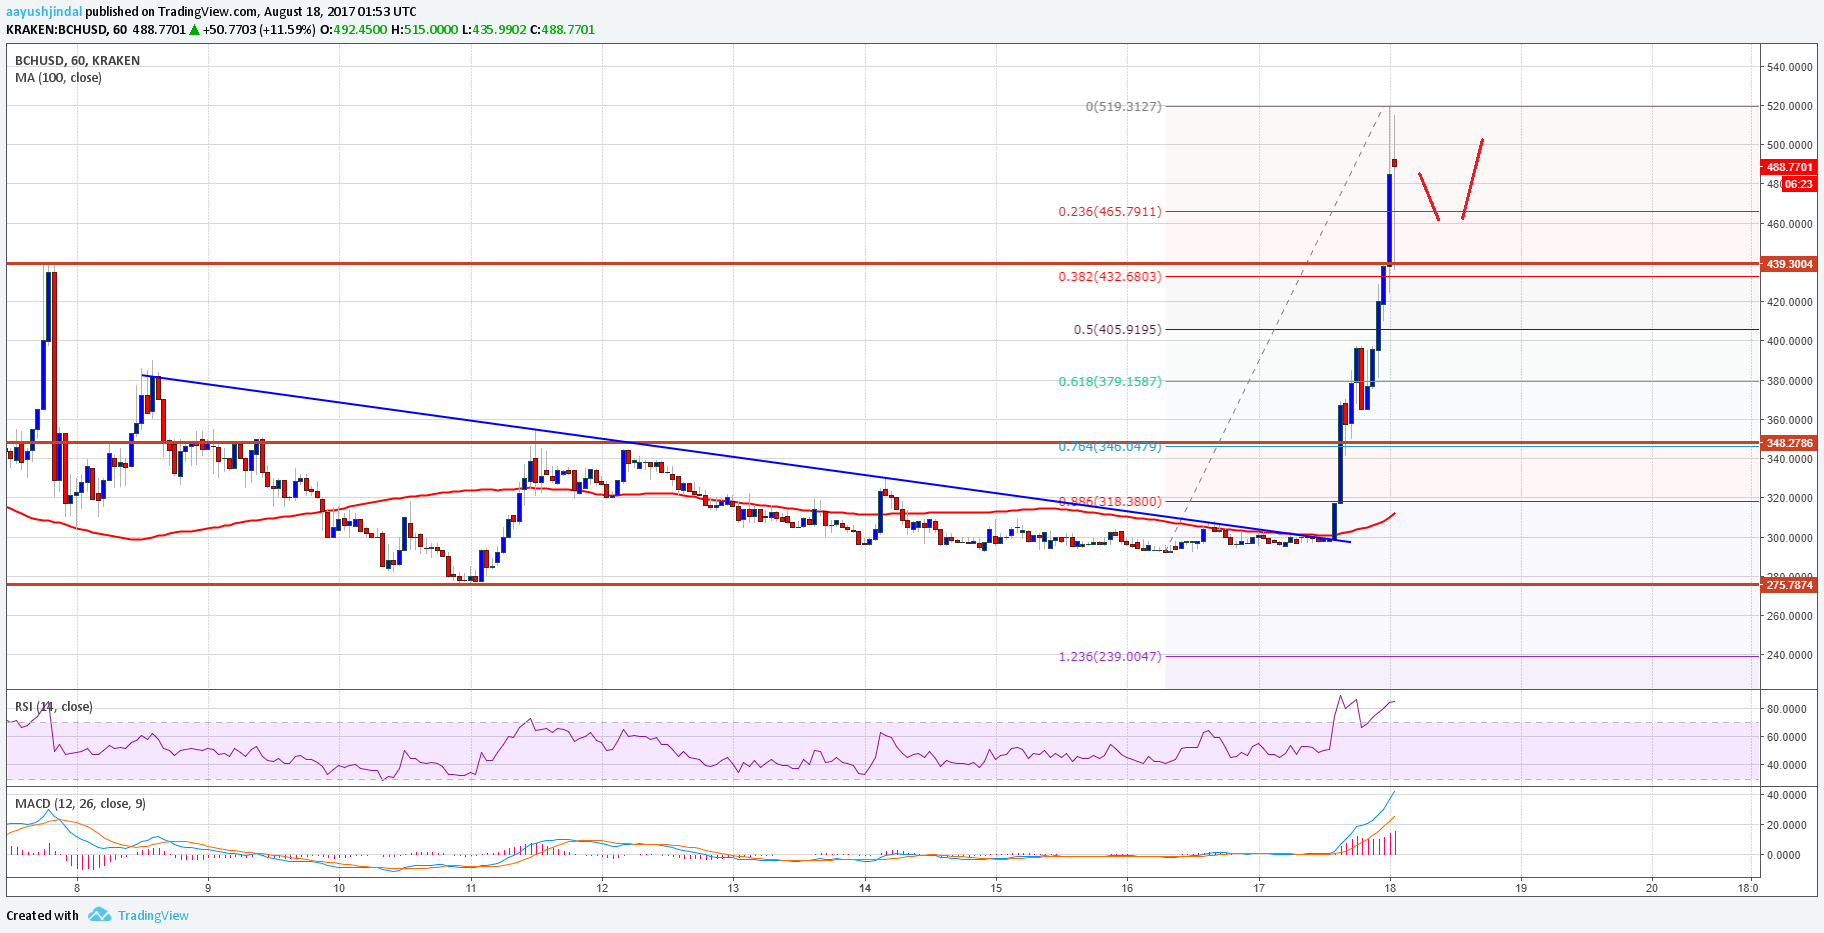Click the date 11 on time axis
Screen dimensions: 1824x933
(471, 888)
